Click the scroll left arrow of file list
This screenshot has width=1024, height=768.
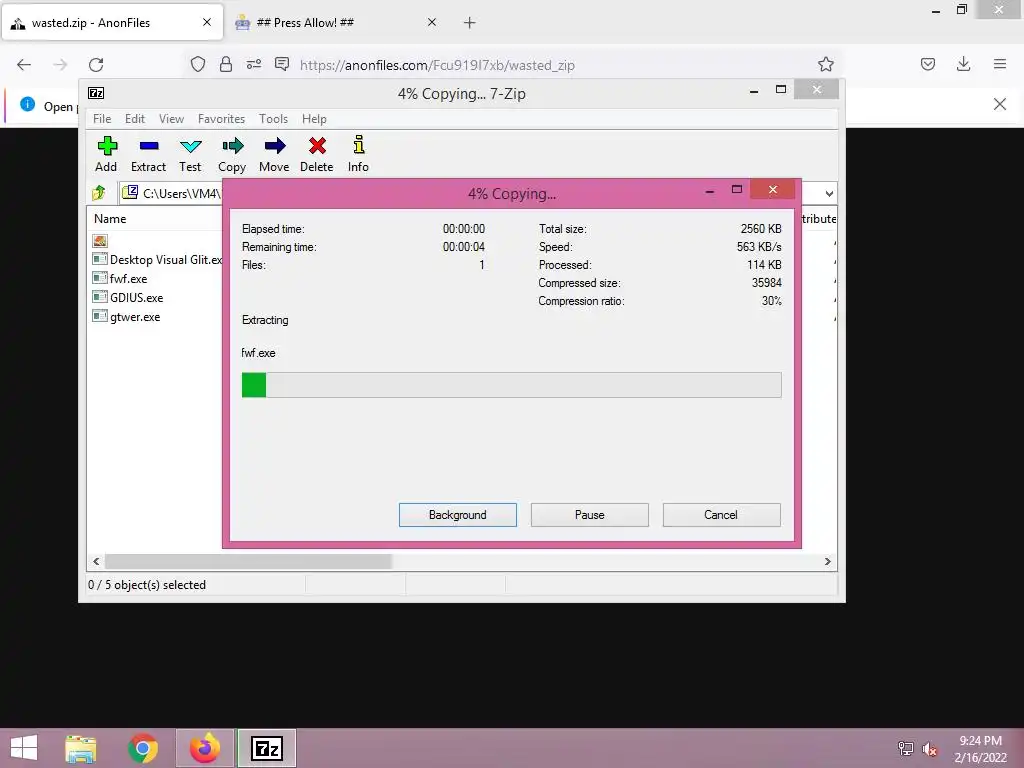point(97,562)
